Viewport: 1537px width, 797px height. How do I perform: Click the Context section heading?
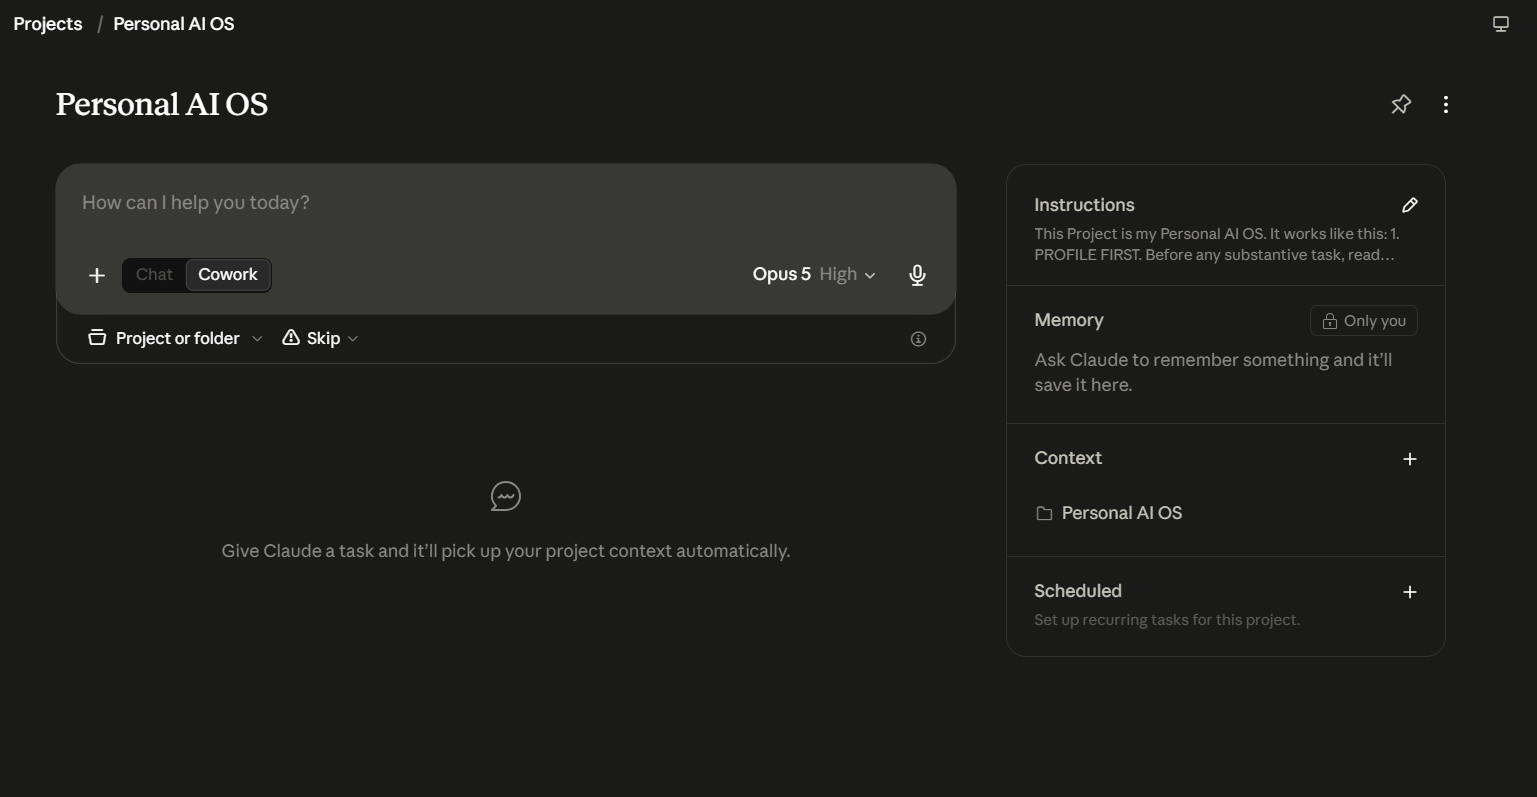[1068, 458]
